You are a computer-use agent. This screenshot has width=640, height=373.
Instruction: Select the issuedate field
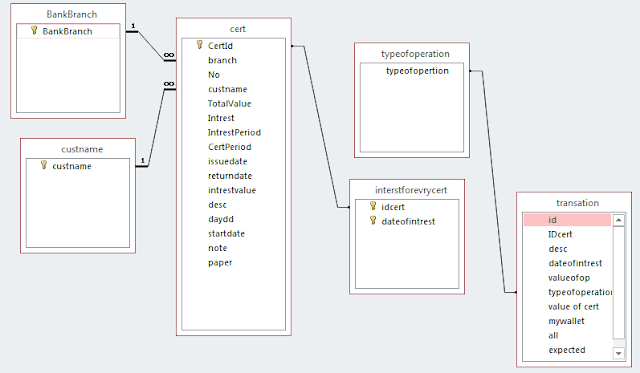[228, 162]
